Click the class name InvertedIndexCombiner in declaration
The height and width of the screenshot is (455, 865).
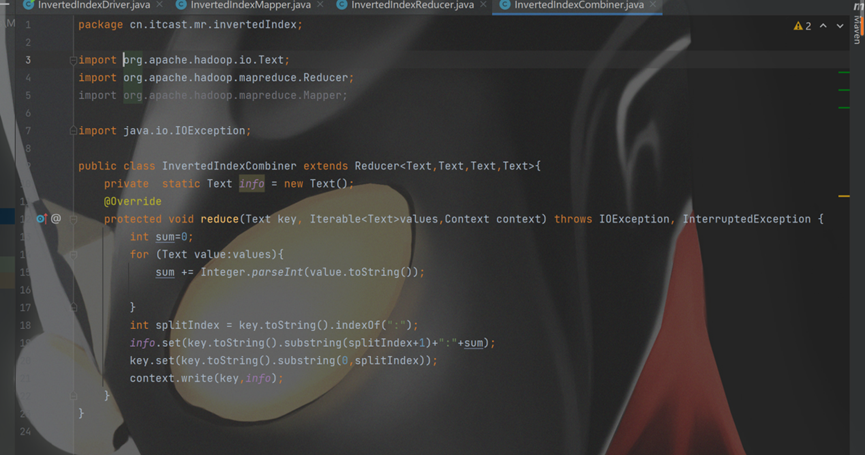[x=229, y=166]
